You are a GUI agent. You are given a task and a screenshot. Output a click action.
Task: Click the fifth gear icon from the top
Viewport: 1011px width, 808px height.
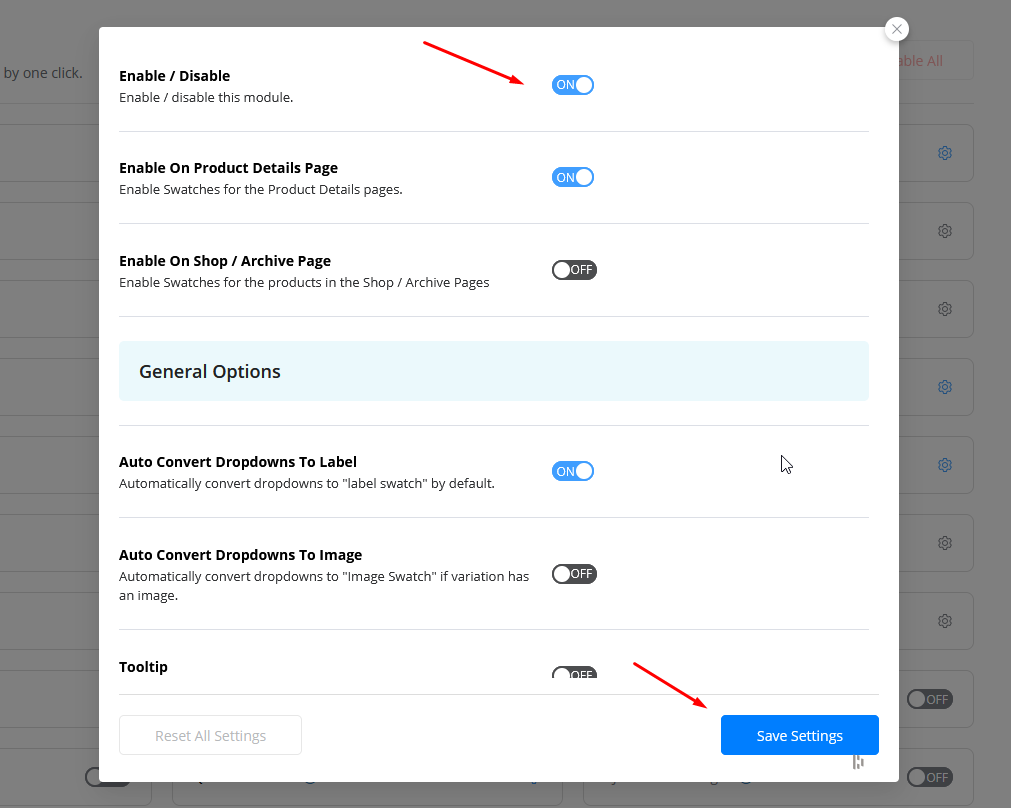(944, 465)
